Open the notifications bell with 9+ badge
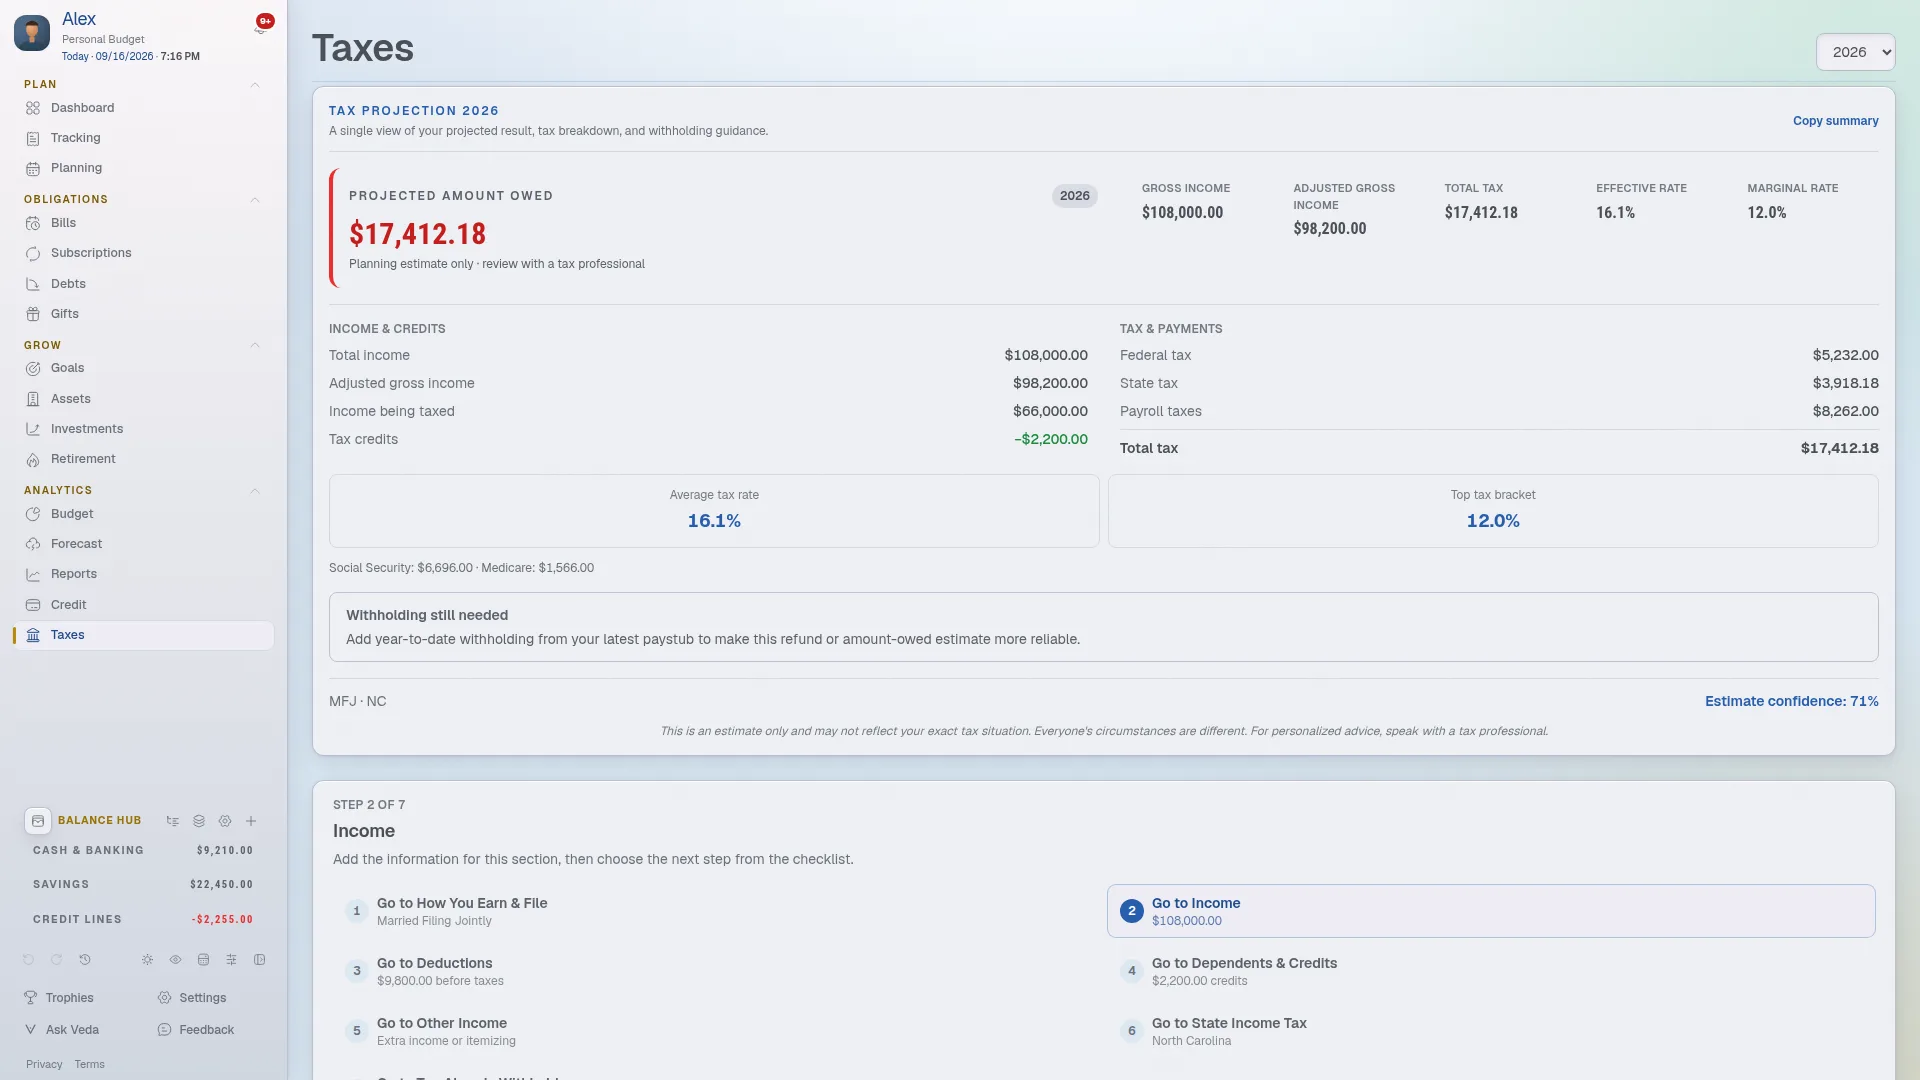 262,24
